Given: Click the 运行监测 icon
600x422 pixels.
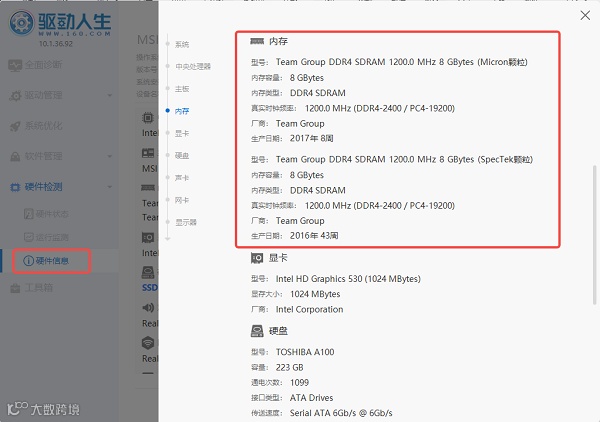Looking at the screenshot, I should point(29,237).
